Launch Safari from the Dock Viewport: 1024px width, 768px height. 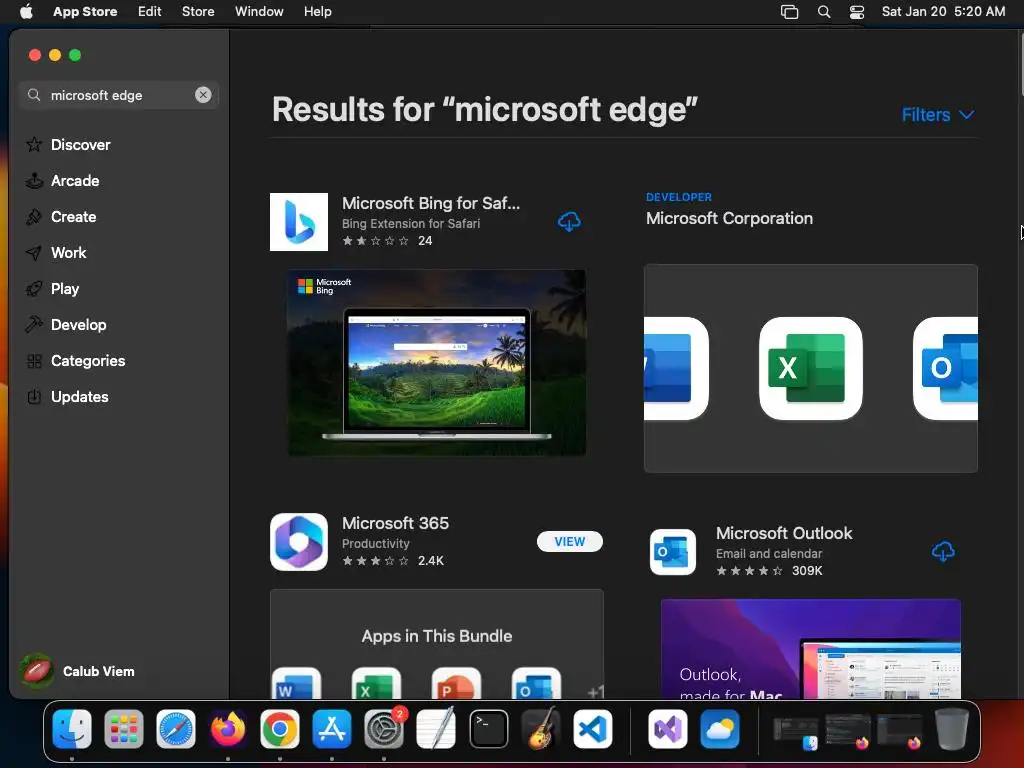tap(176, 729)
